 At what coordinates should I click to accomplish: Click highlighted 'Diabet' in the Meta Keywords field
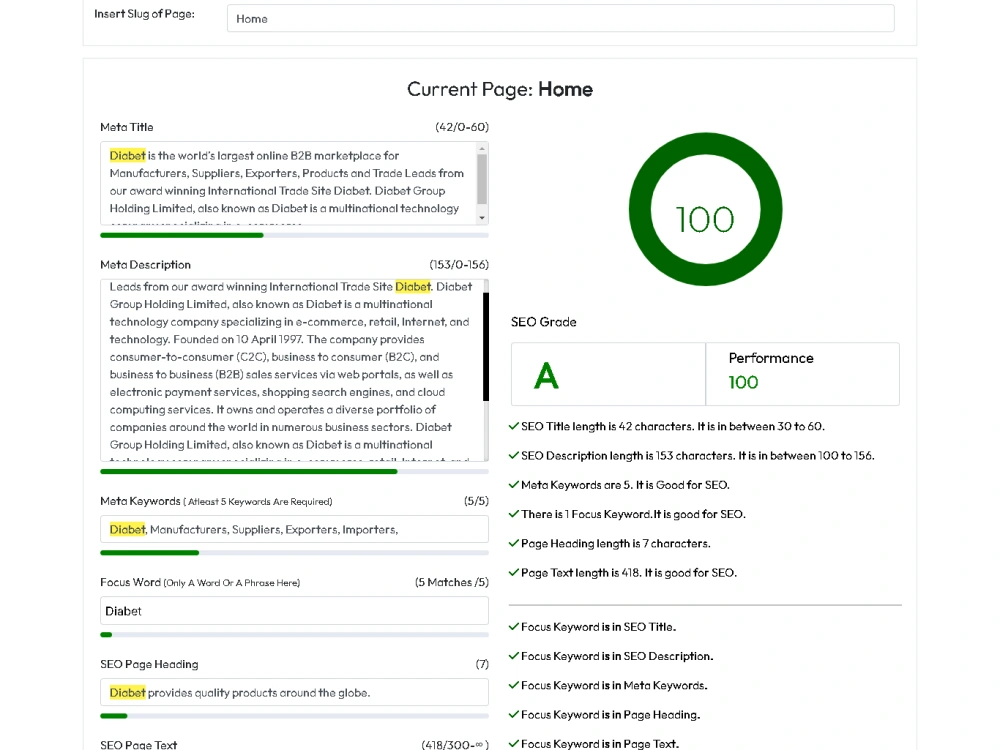click(128, 529)
